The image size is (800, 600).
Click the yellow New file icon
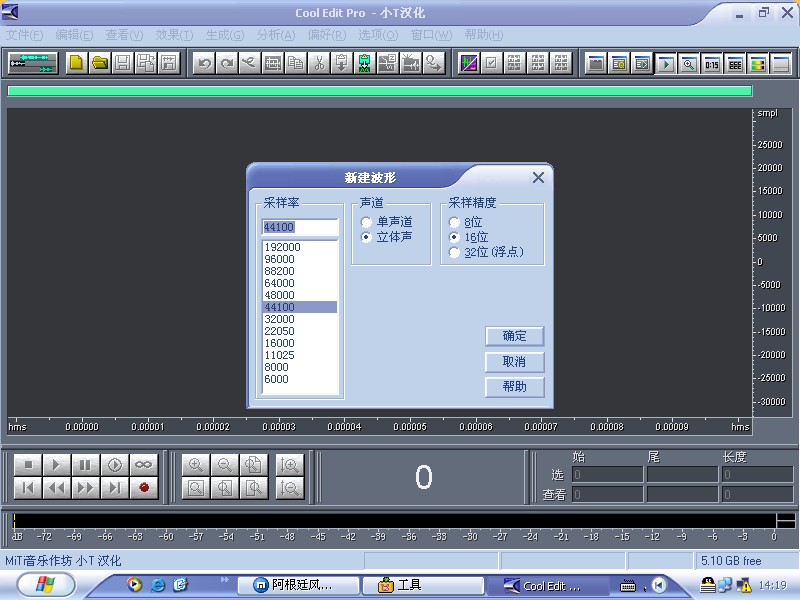click(77, 63)
